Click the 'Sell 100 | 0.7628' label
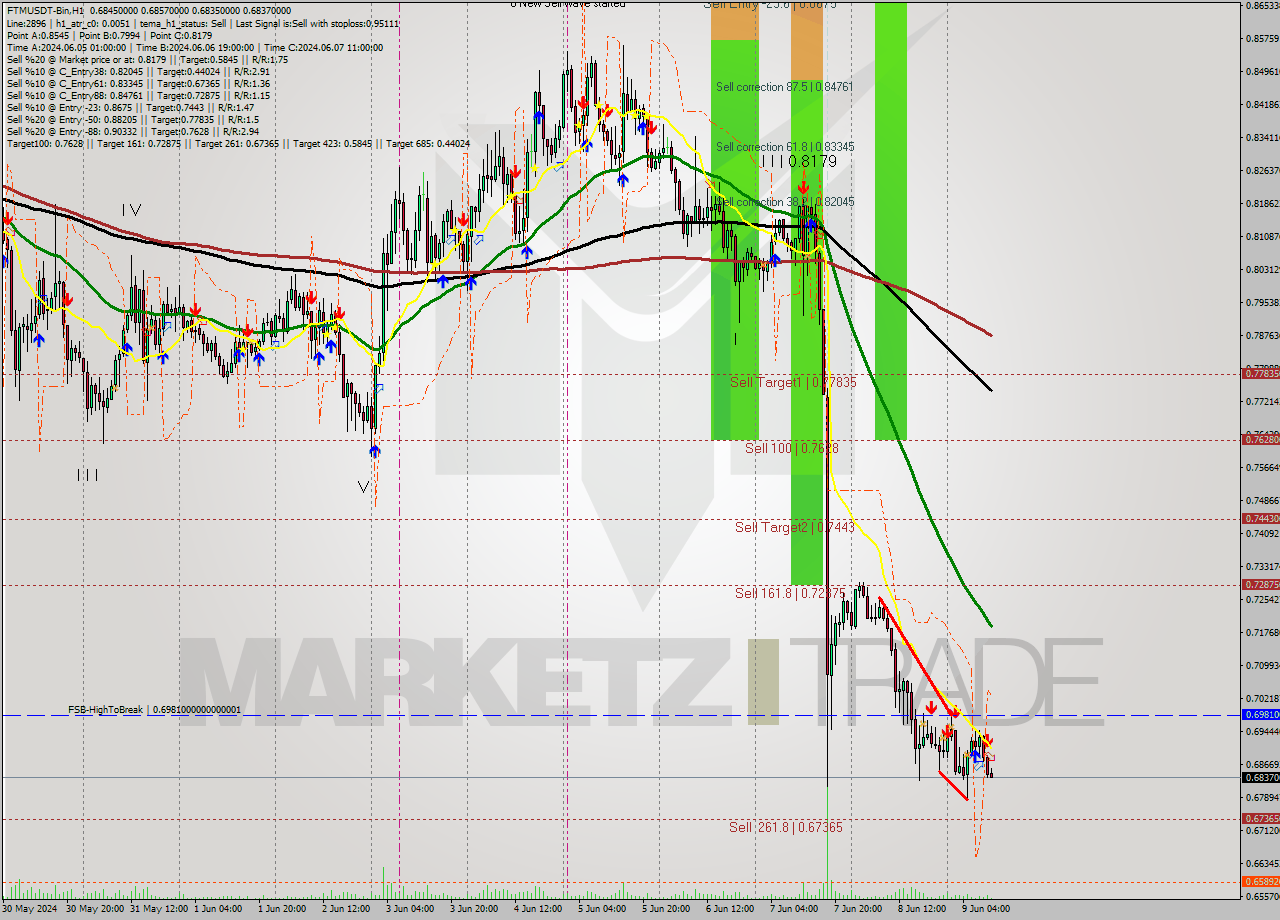The image size is (1280, 920). pyautogui.click(x=791, y=448)
